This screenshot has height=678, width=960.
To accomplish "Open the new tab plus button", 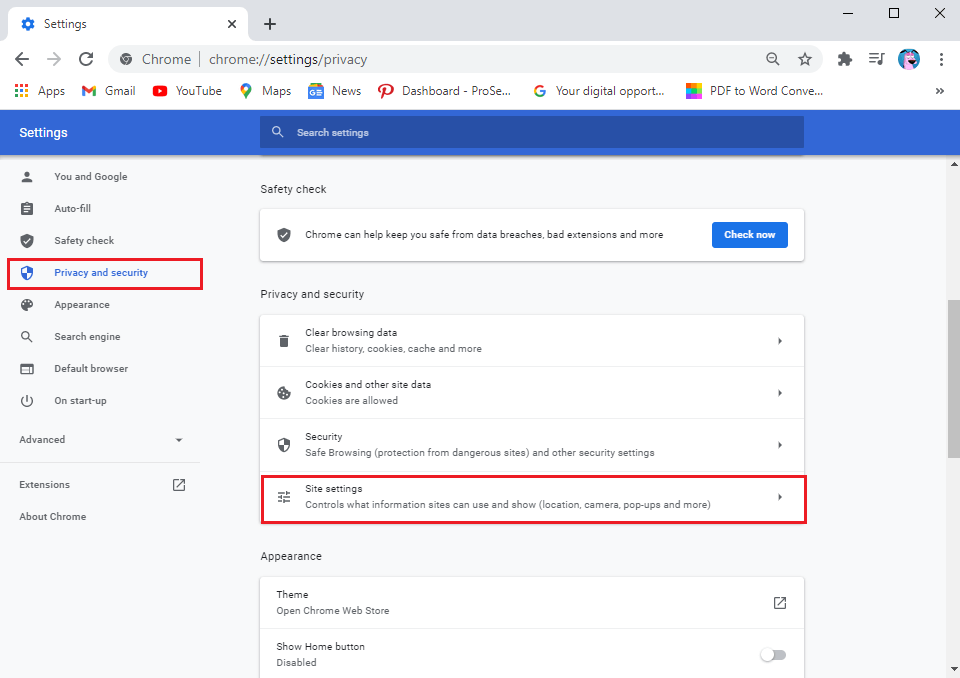I will coord(270,24).
